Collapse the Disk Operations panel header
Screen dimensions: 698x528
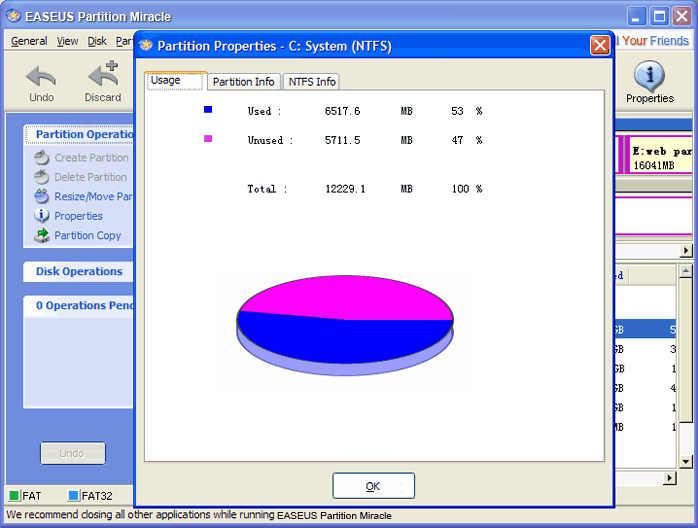(79, 272)
